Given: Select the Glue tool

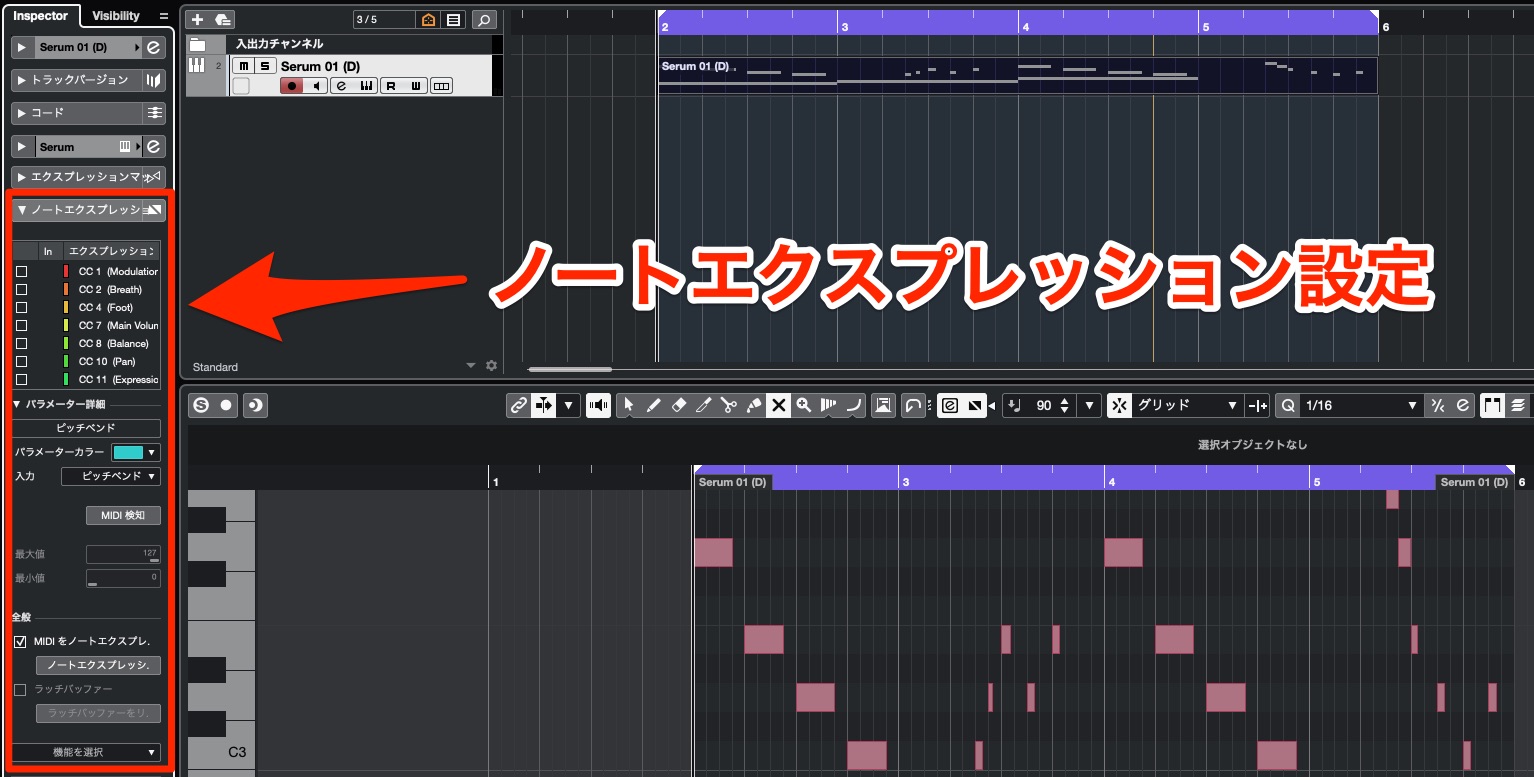Looking at the screenshot, I should click(x=753, y=405).
